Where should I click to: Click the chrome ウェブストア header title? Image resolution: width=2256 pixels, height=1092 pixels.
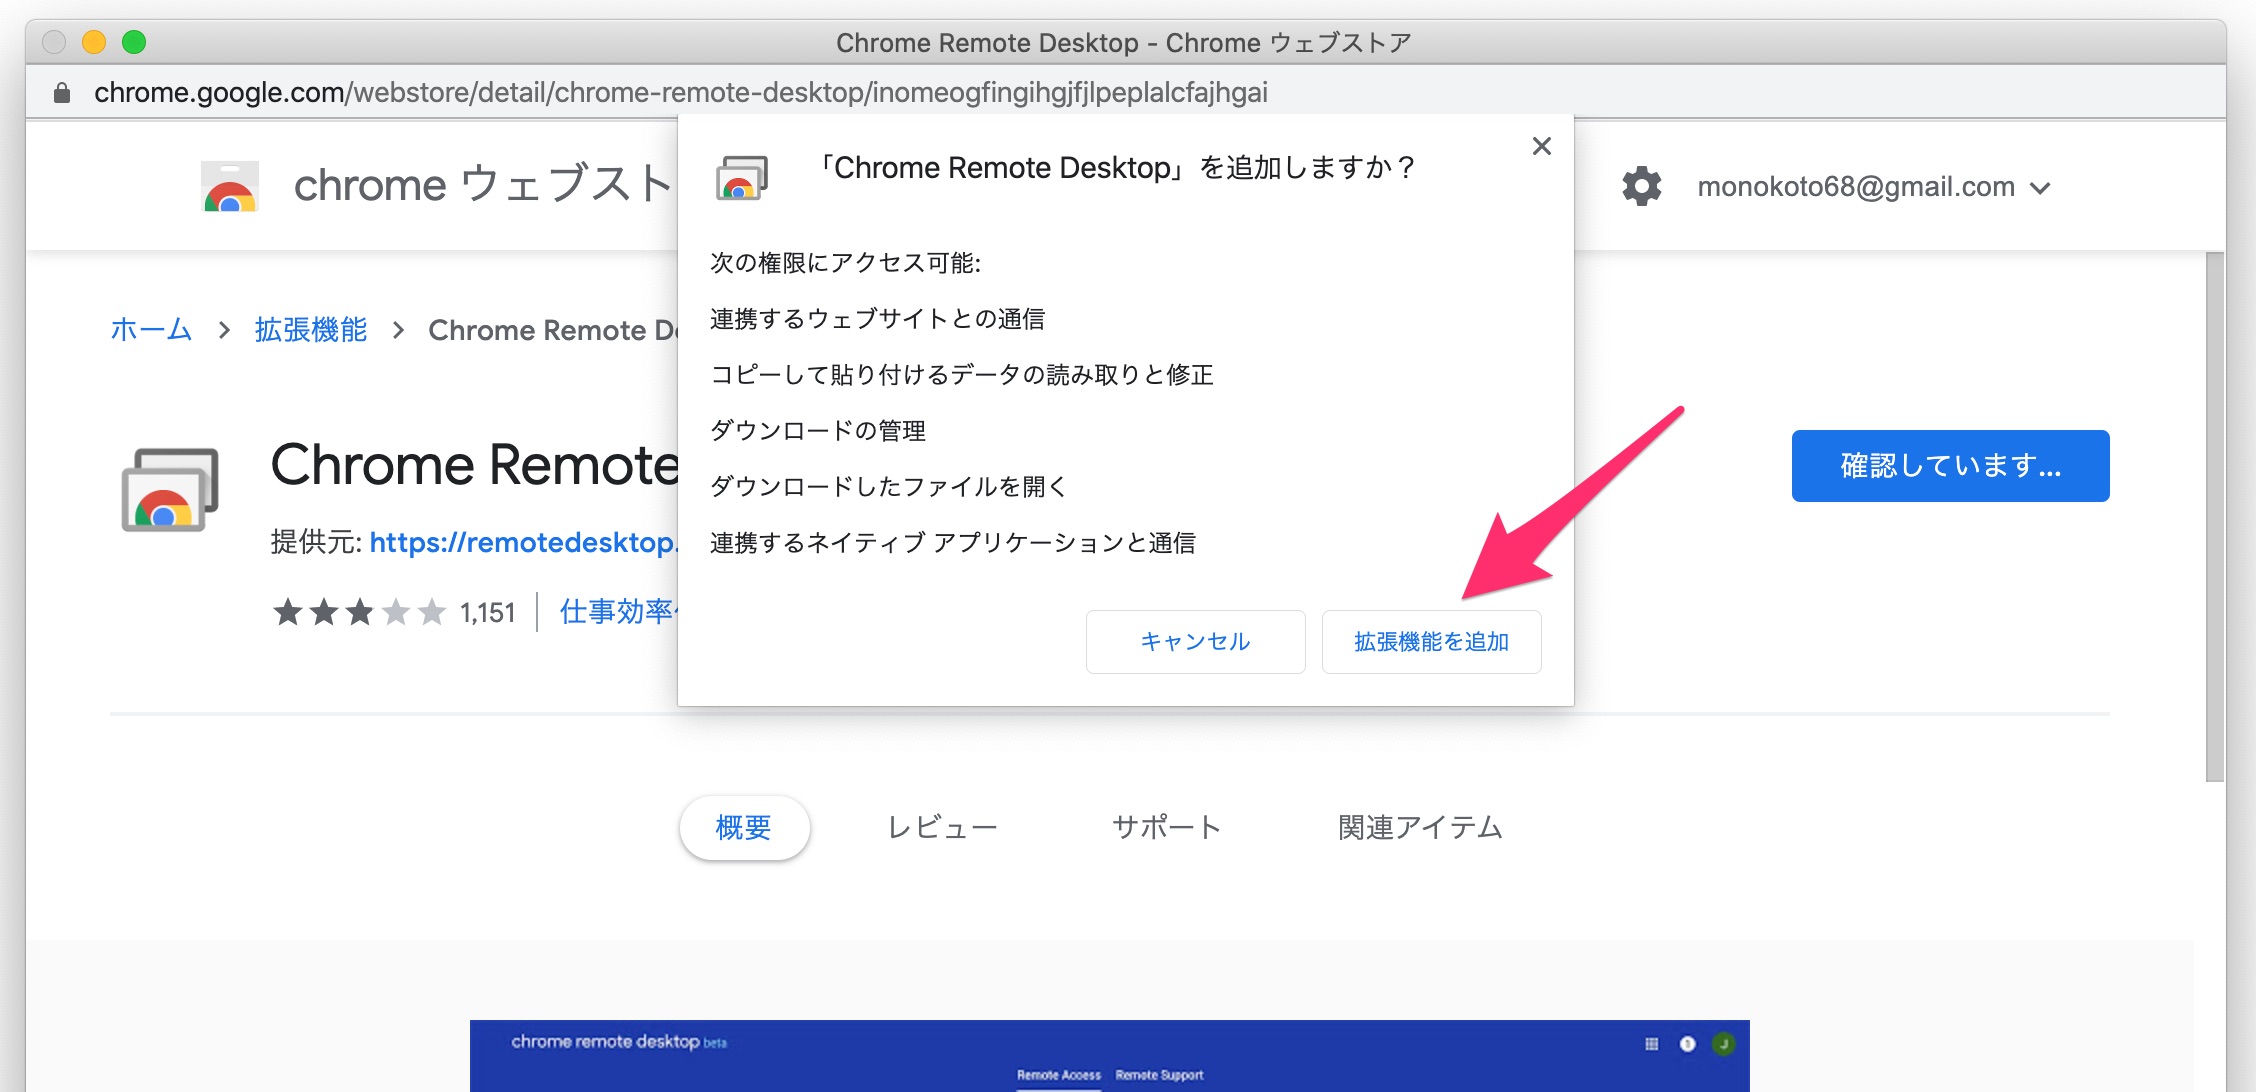tap(484, 185)
